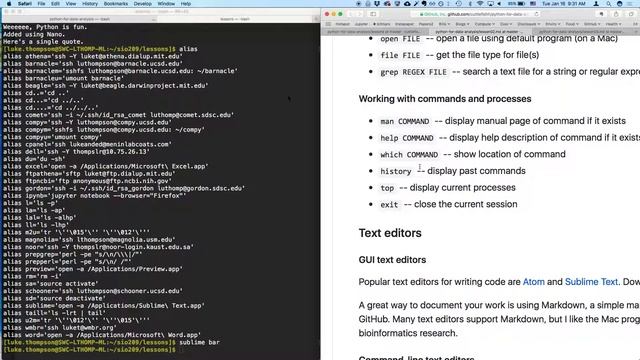Open the Jupyter bookmark in favorites bar
640x360 pixels.
361,24
